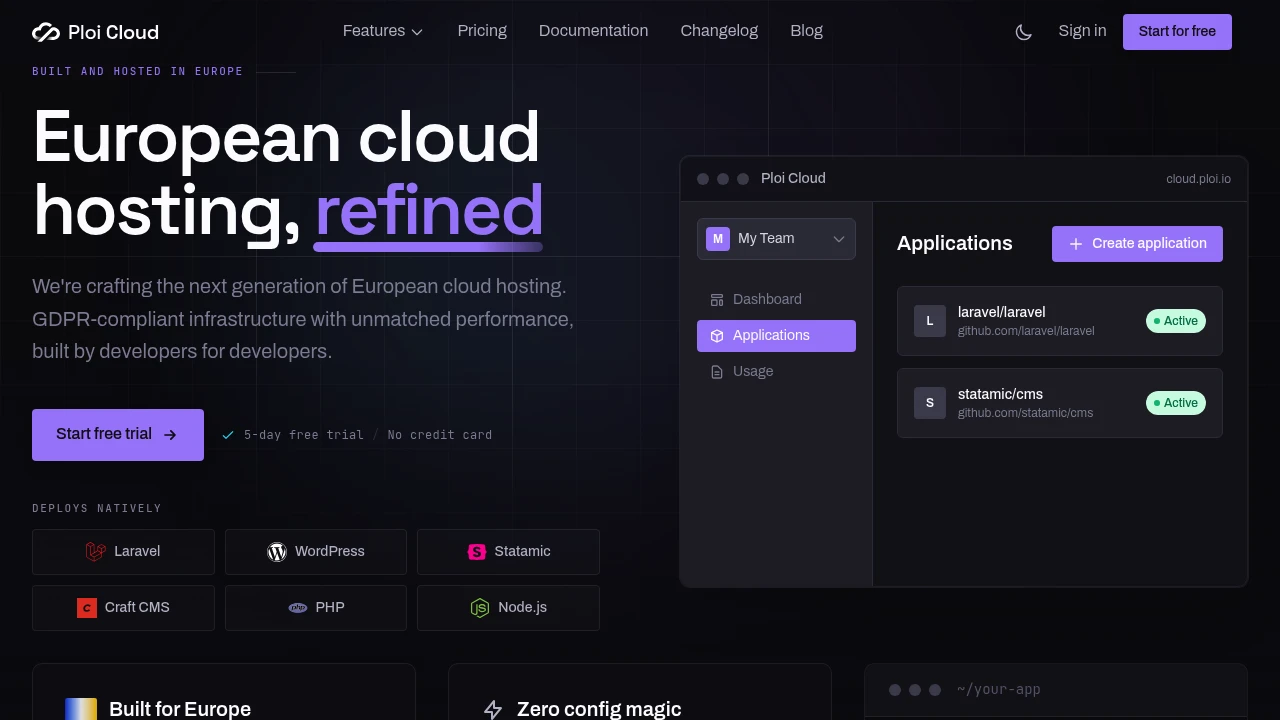Select the github.com/statamic/cms text

tap(1025, 413)
